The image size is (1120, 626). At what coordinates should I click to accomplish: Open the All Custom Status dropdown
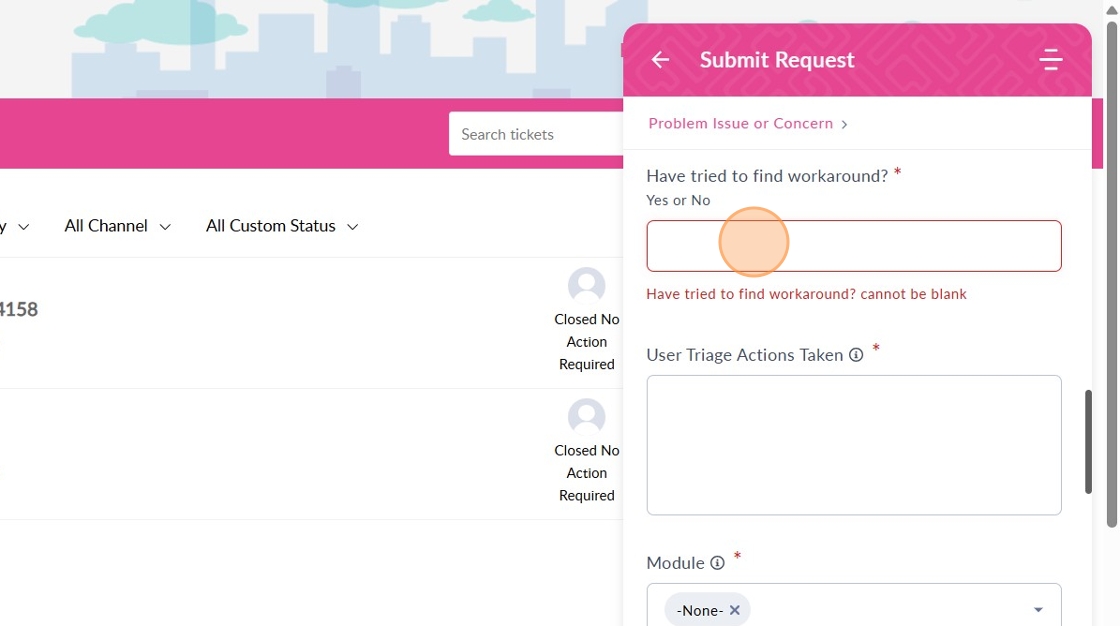click(x=282, y=226)
